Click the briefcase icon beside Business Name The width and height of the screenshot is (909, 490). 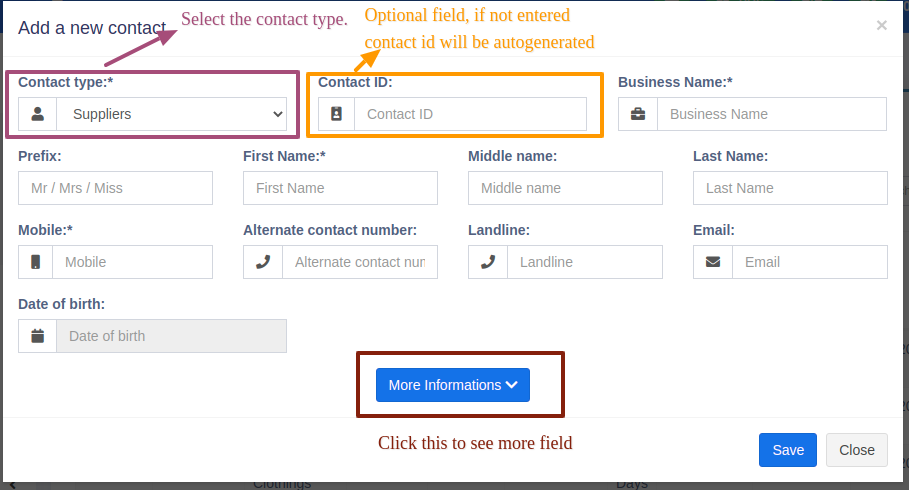point(638,114)
